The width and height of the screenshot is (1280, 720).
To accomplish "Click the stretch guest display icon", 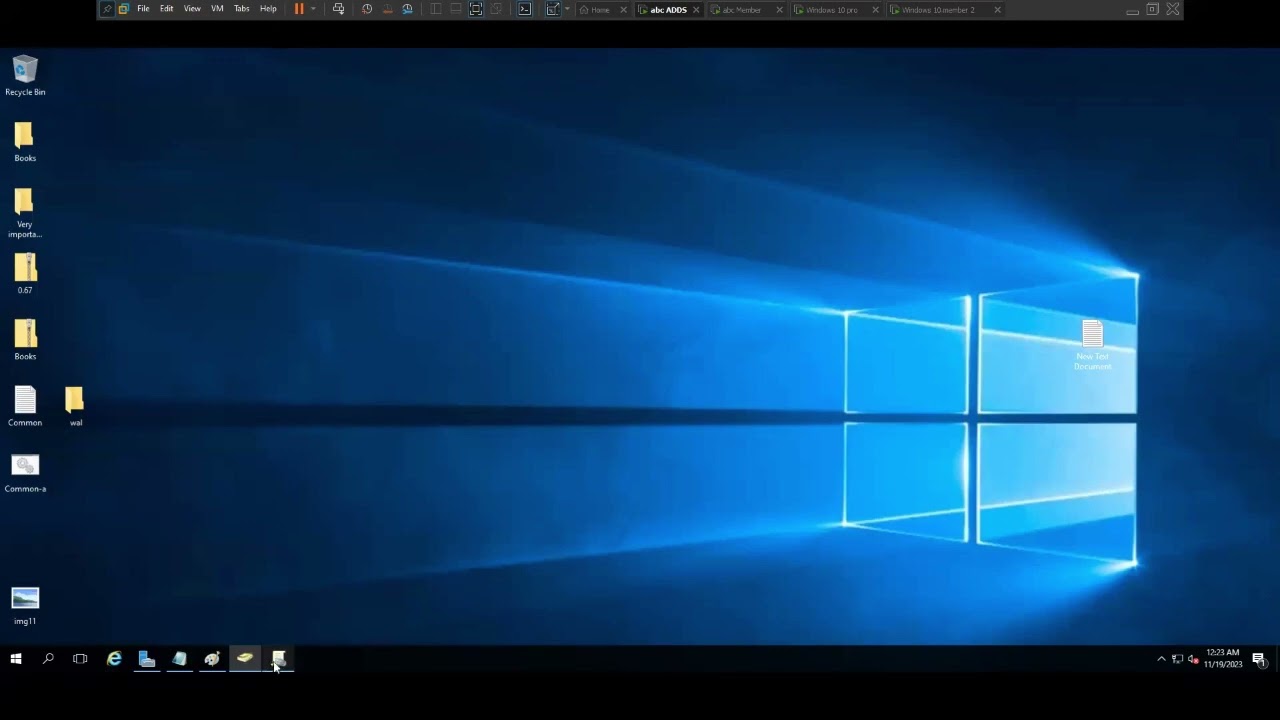I will pos(553,9).
